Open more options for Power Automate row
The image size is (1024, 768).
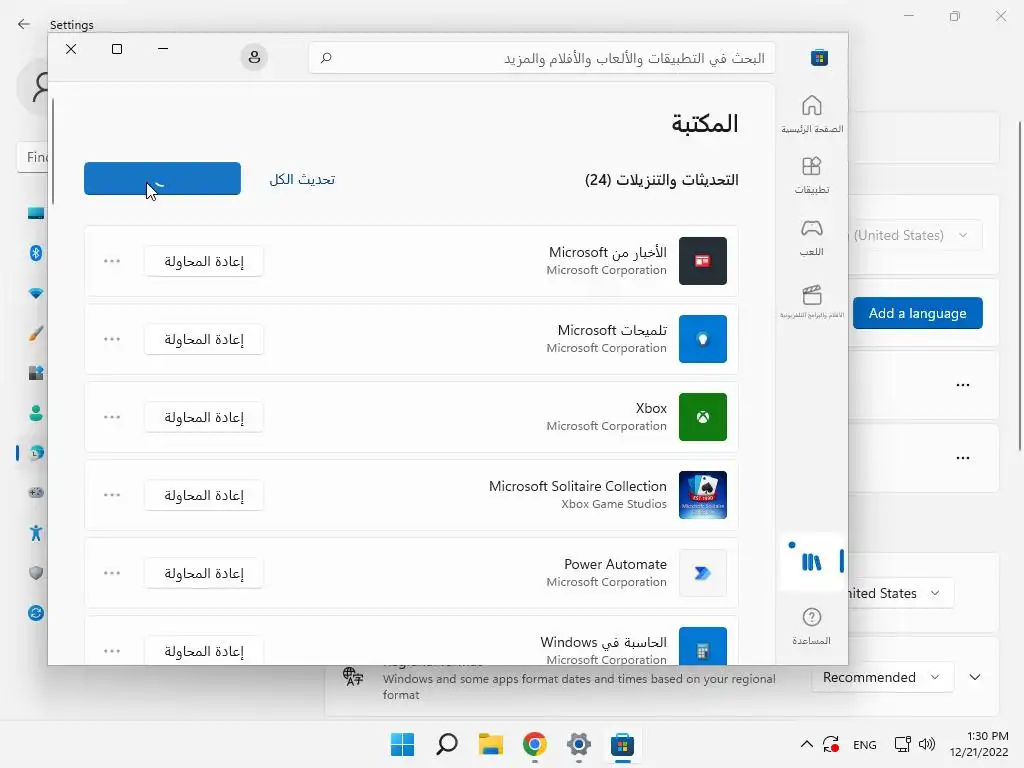click(112, 573)
